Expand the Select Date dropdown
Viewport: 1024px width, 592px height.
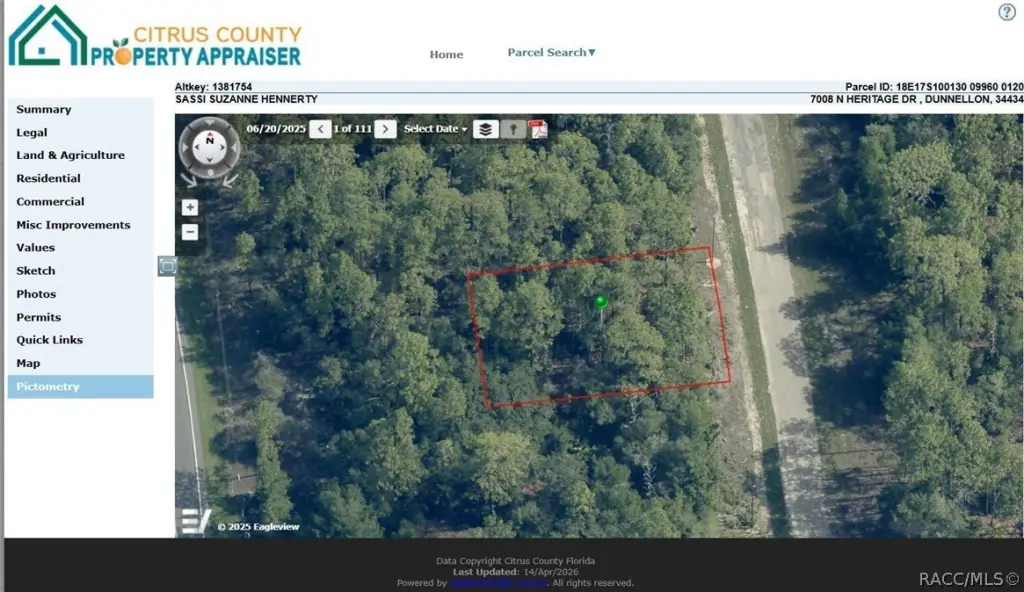(435, 129)
